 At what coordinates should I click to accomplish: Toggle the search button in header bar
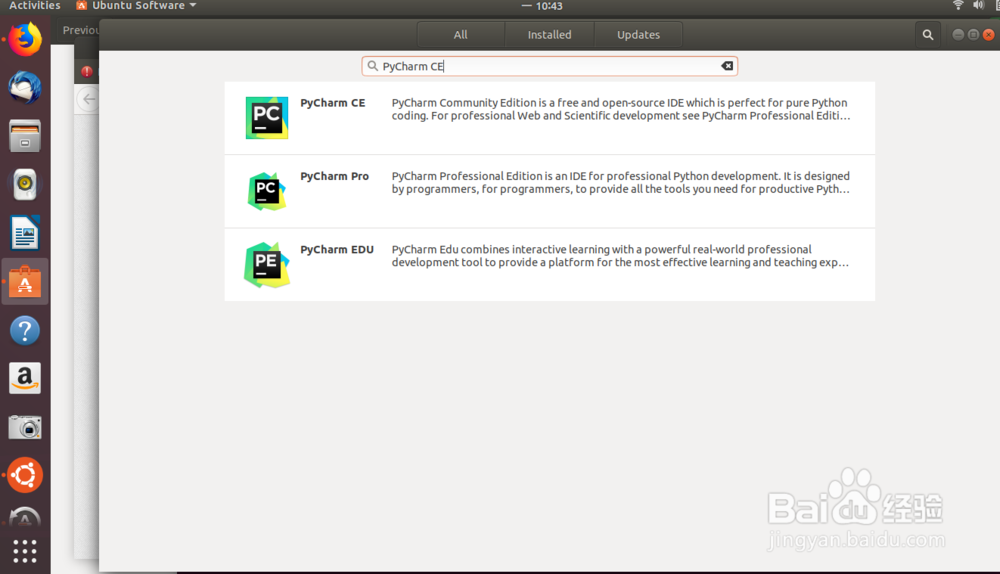click(928, 35)
